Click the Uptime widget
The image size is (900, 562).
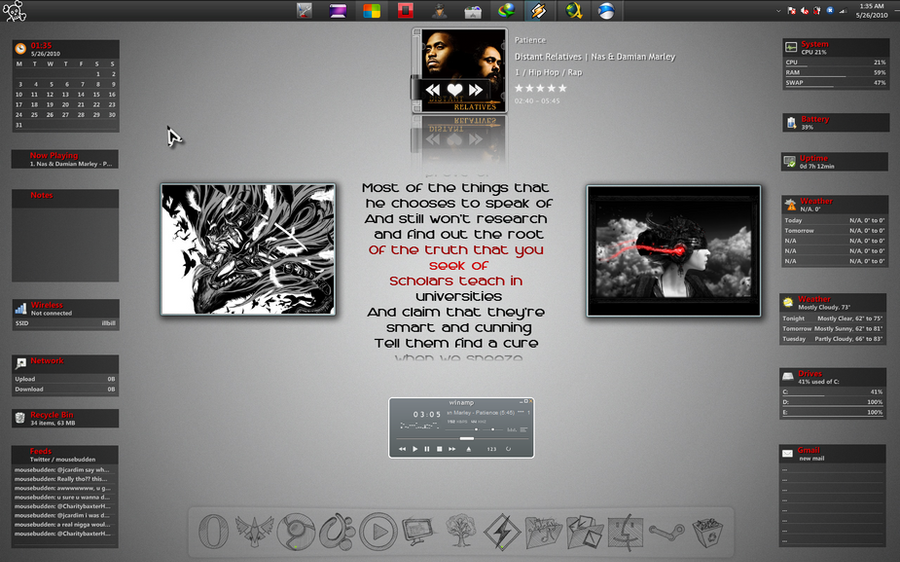[x=835, y=161]
